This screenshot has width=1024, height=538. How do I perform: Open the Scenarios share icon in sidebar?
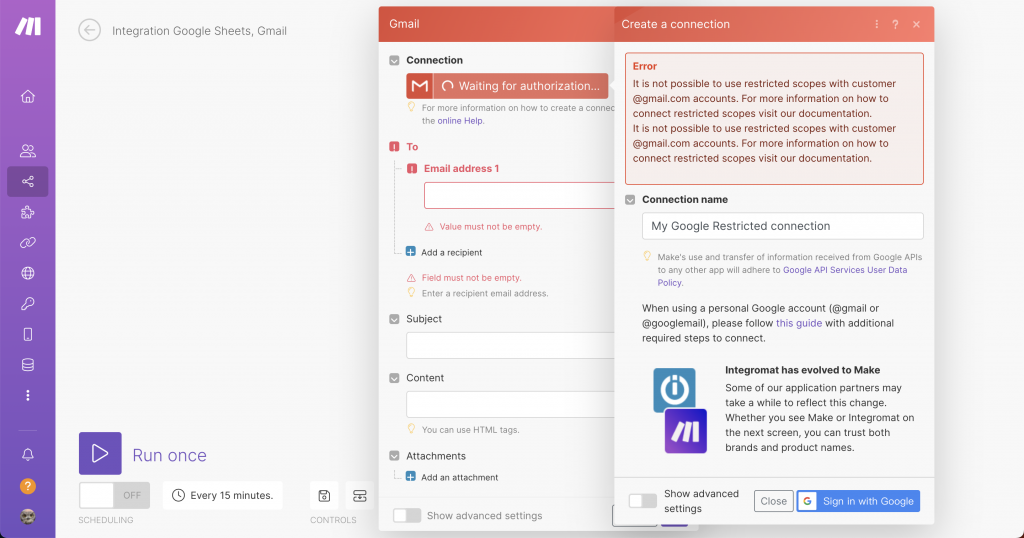[x=27, y=182]
